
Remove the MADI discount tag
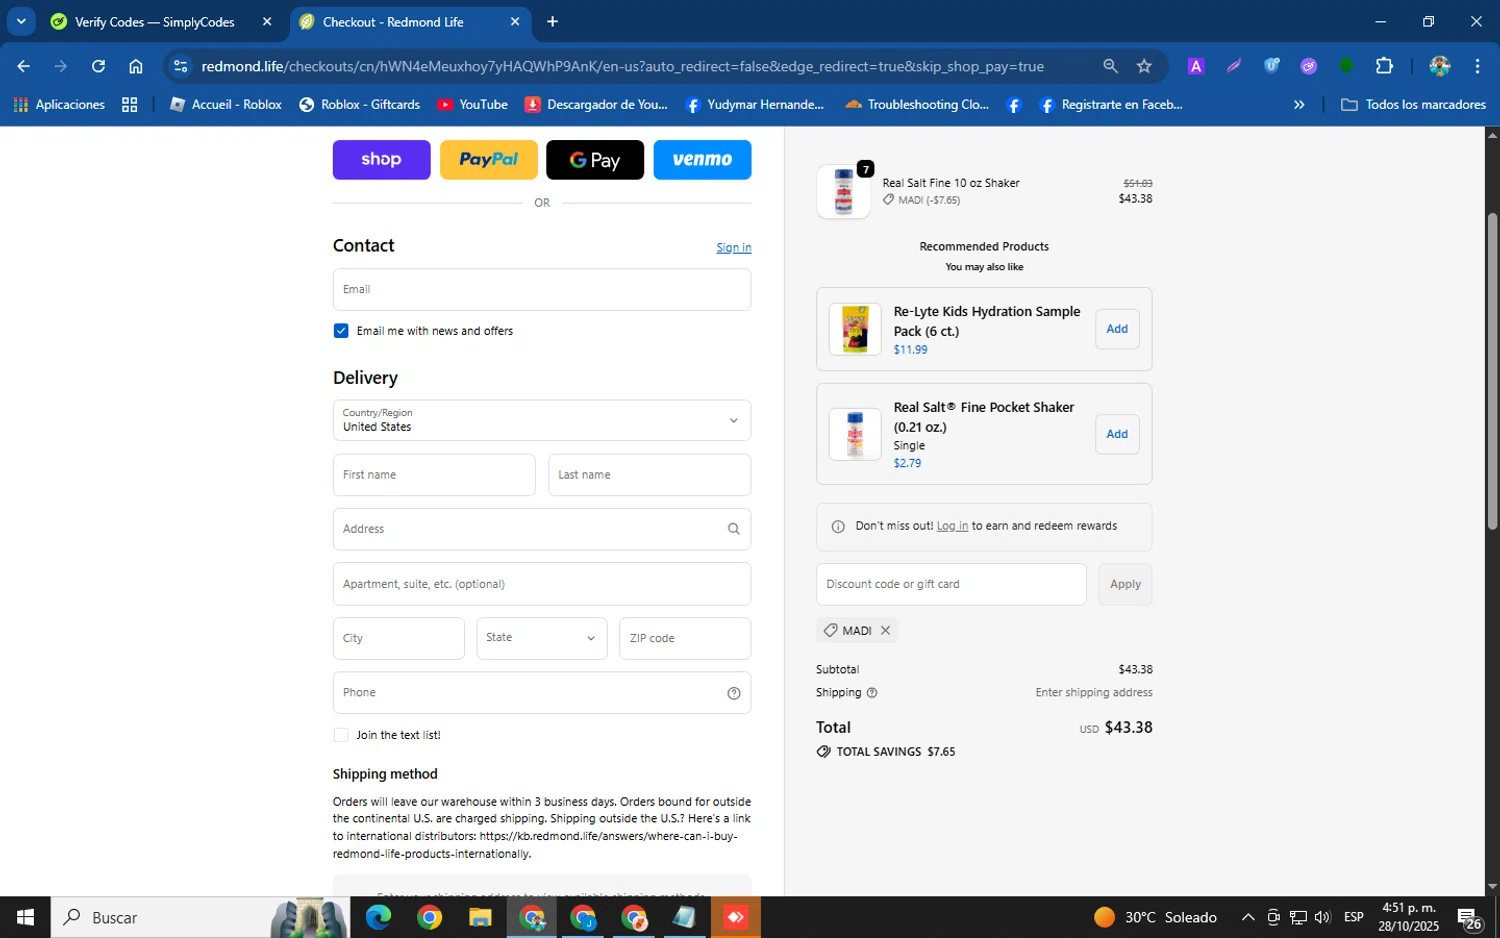tap(885, 630)
